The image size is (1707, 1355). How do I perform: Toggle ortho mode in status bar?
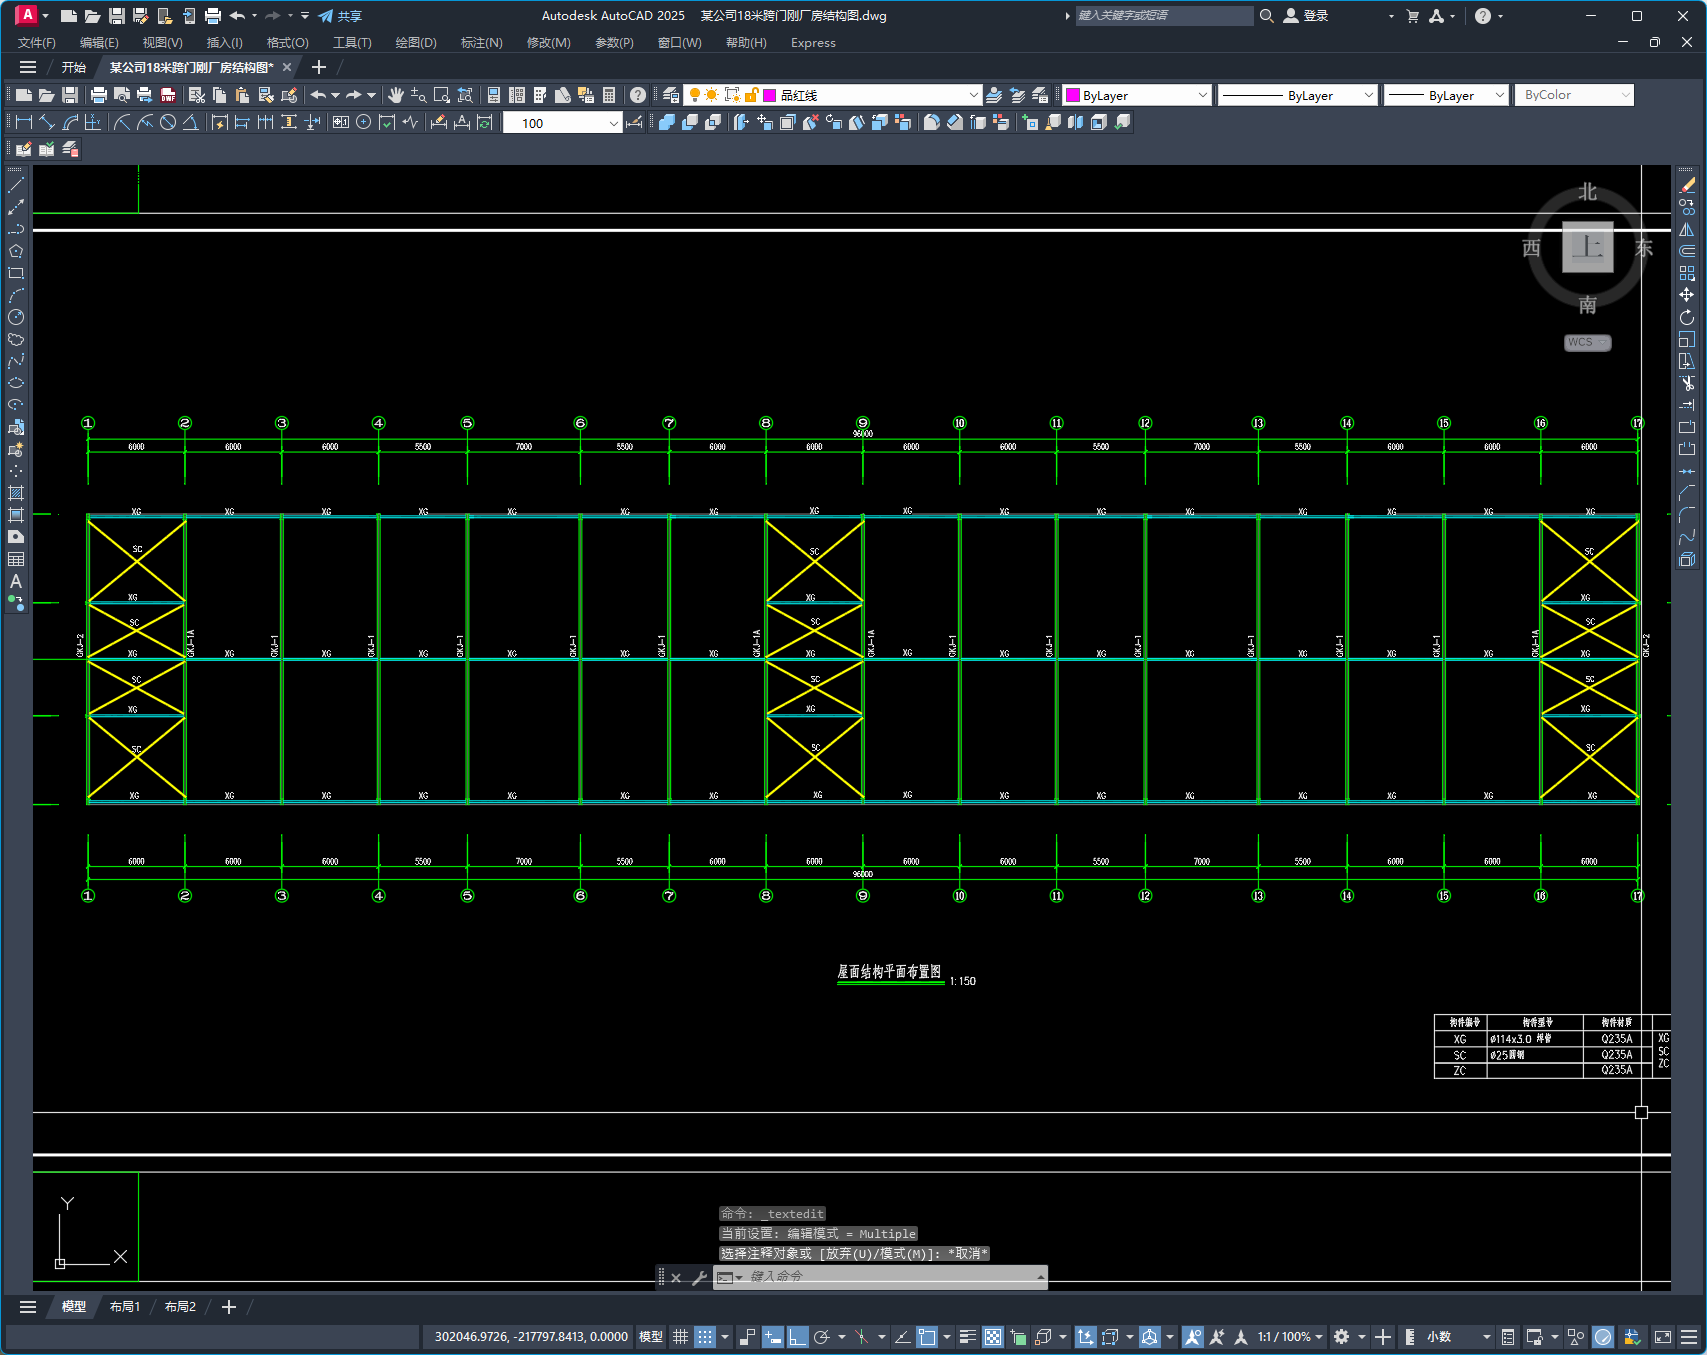[797, 1337]
